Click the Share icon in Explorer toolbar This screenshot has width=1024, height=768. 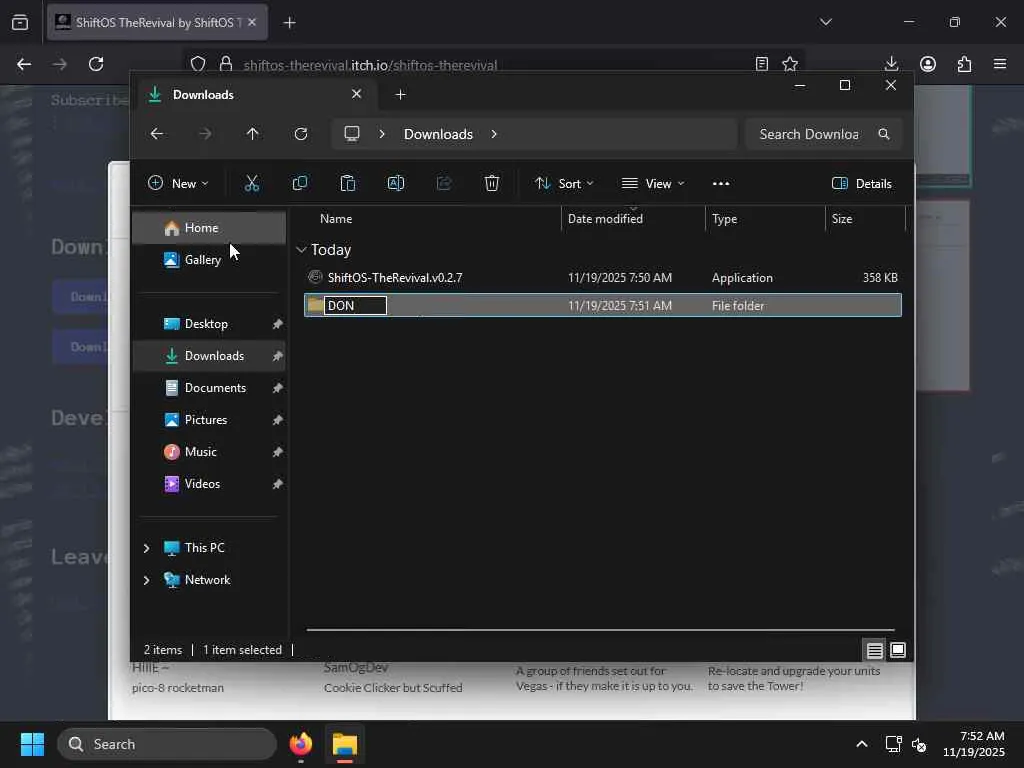pyautogui.click(x=444, y=184)
